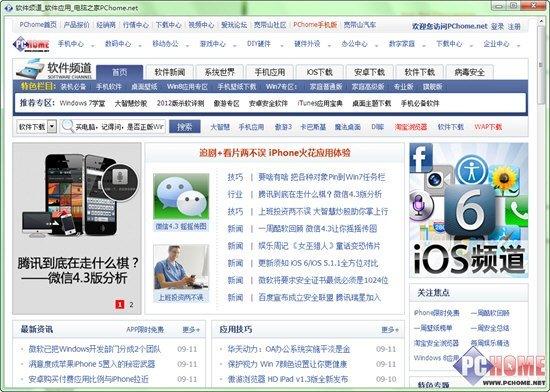This screenshot has width=550, height=392.
Task: Open 装机必备 in 特色栏目 bar
Action: tap(73, 87)
